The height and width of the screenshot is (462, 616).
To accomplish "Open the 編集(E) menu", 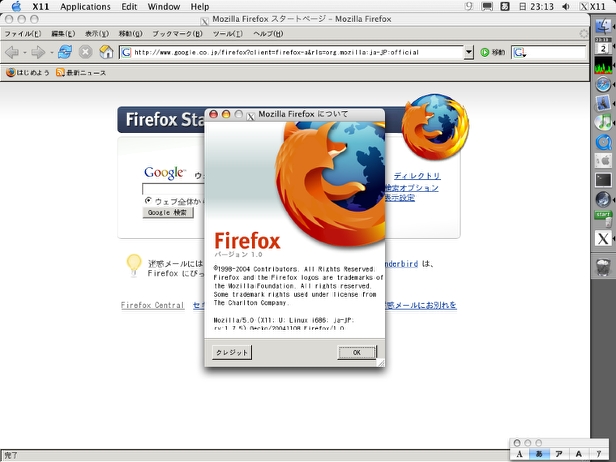I will [x=63, y=34].
